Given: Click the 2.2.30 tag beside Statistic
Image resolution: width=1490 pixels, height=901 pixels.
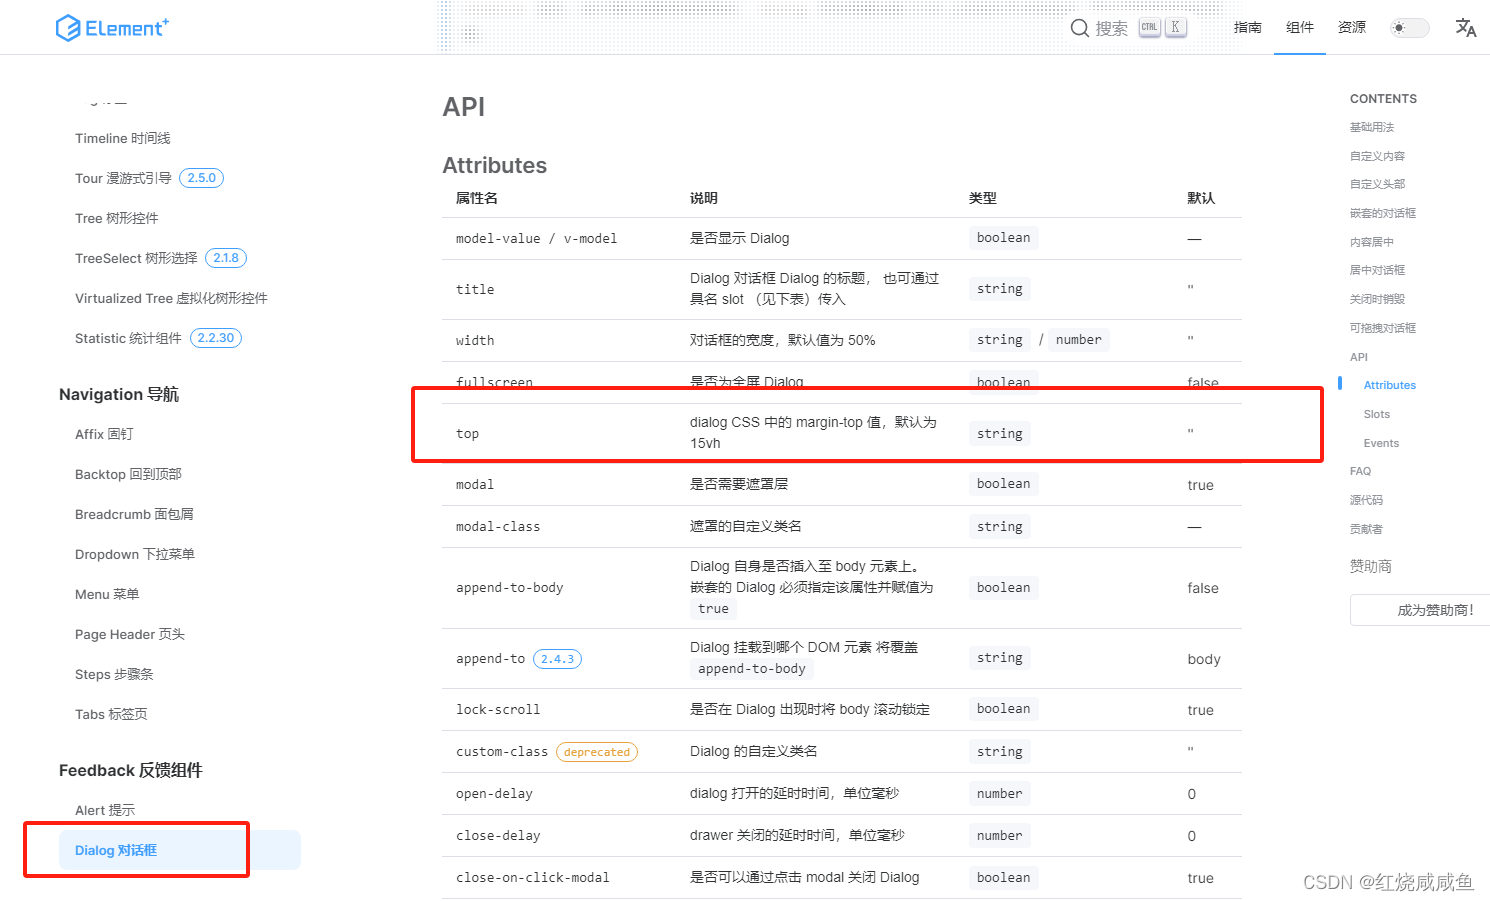Looking at the screenshot, I should (x=216, y=338).
